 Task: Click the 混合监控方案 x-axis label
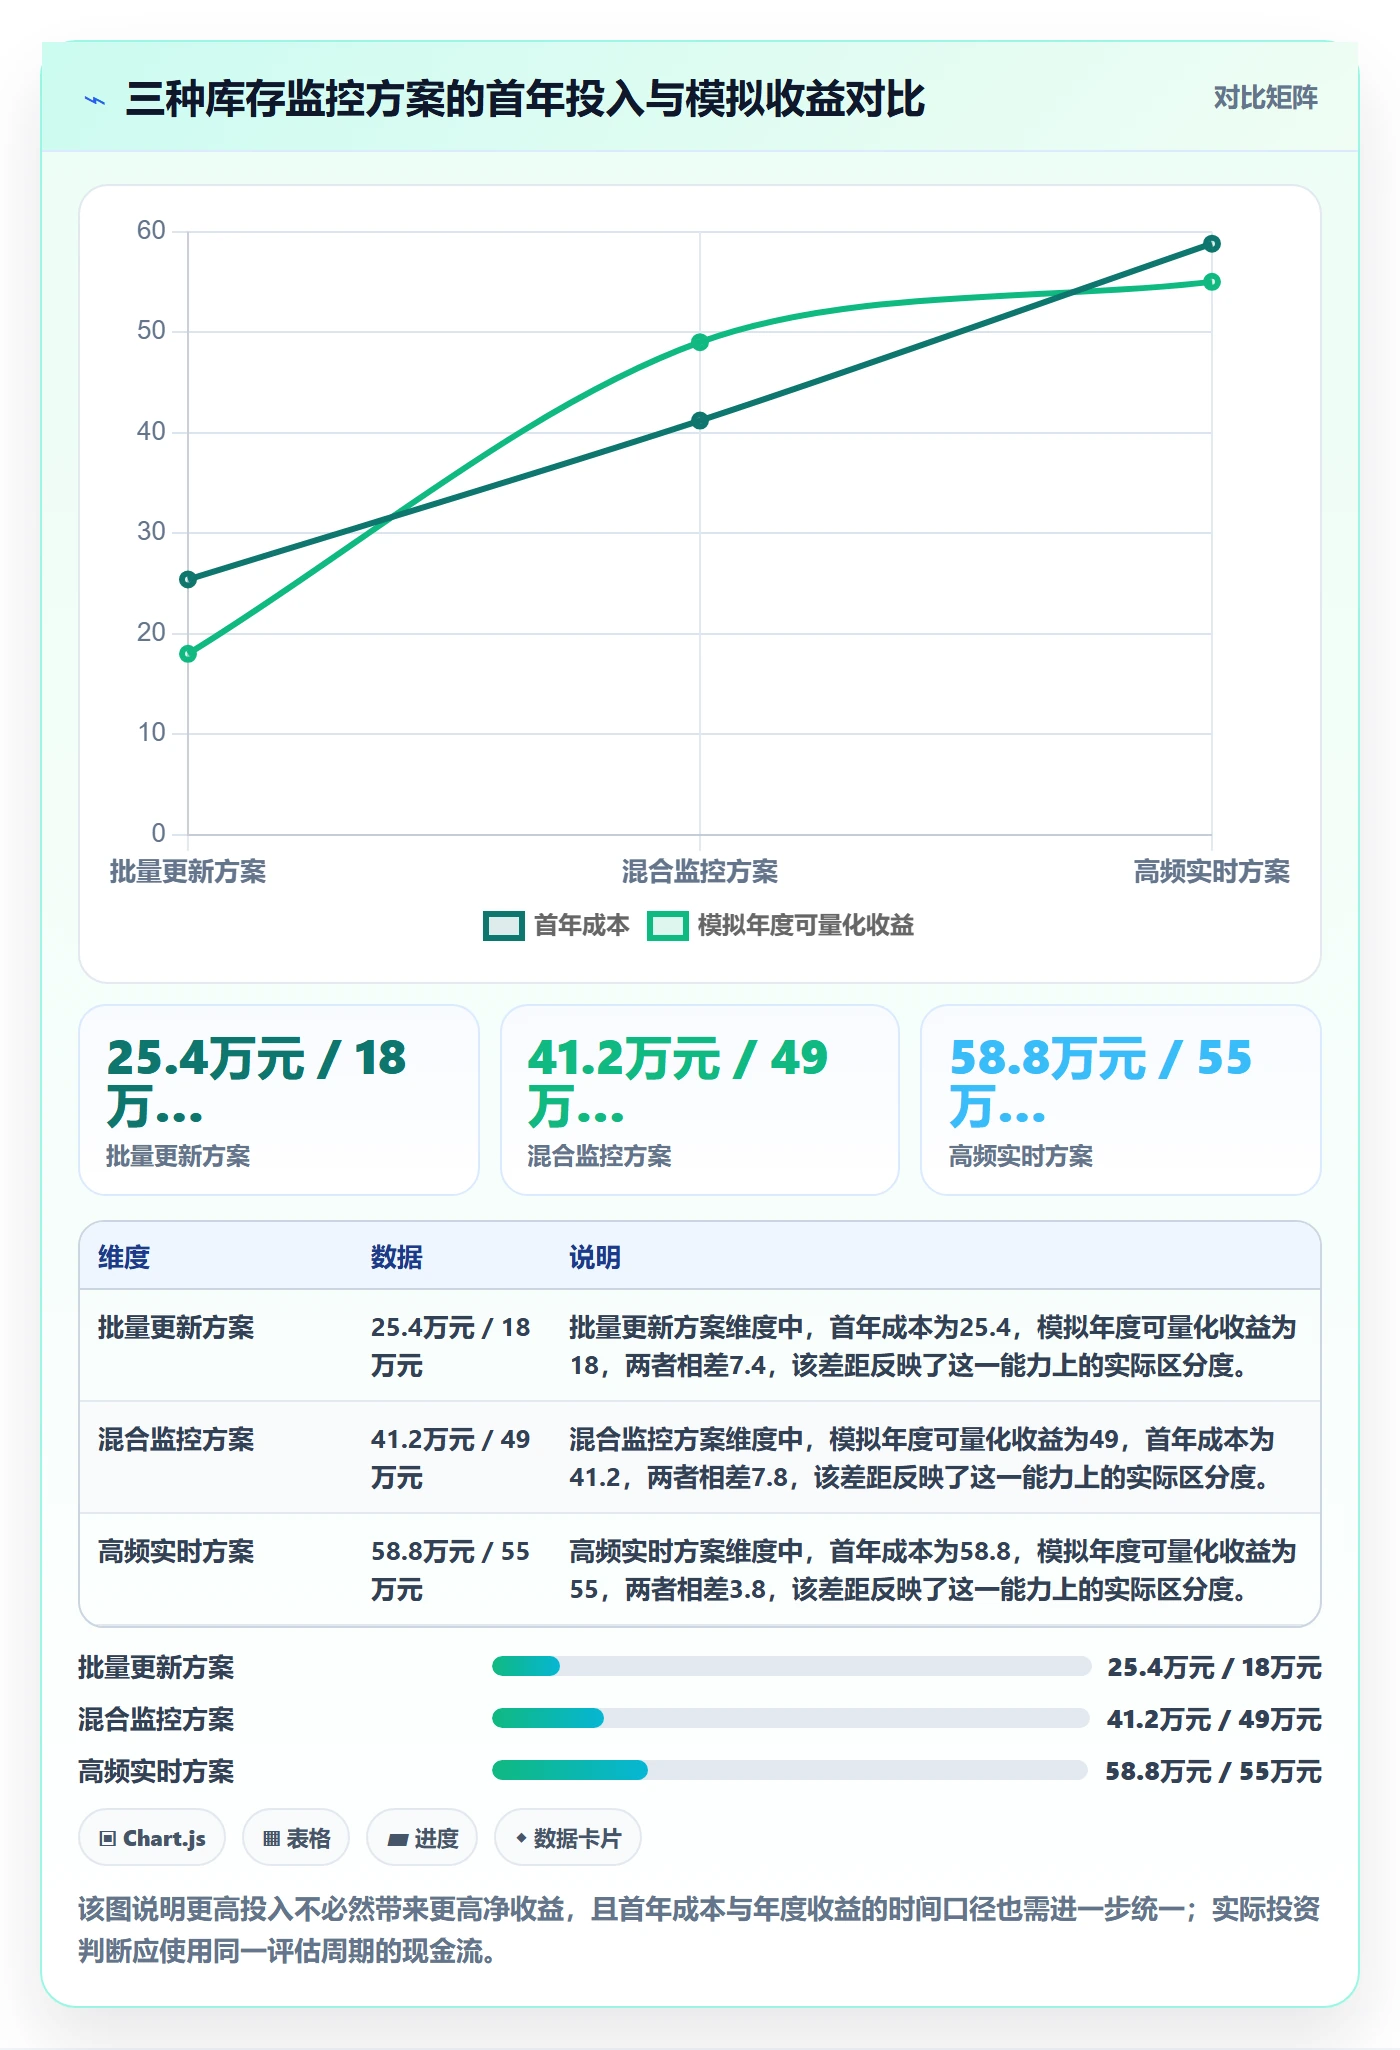pyautogui.click(x=700, y=871)
